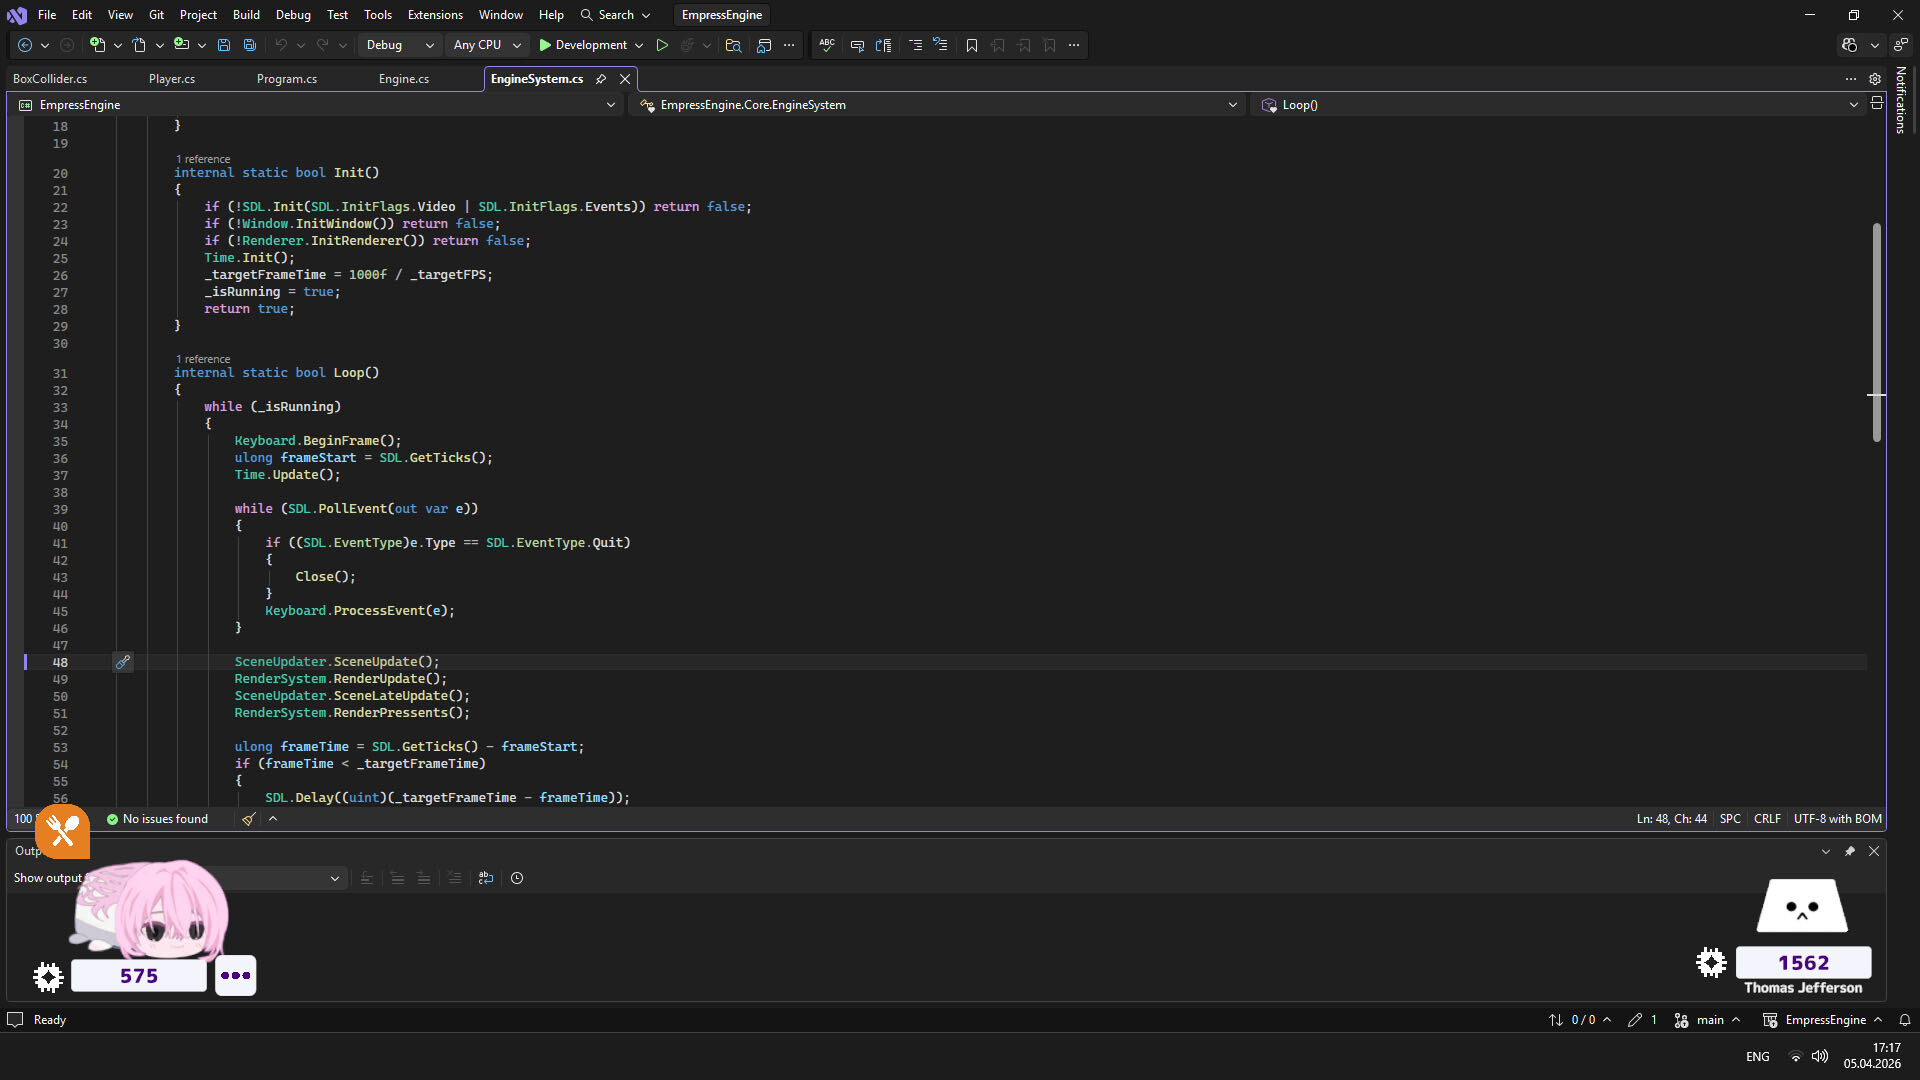Expand the Loop() member navigation dropdown
This screenshot has height=1080, width=1920.
point(1855,104)
